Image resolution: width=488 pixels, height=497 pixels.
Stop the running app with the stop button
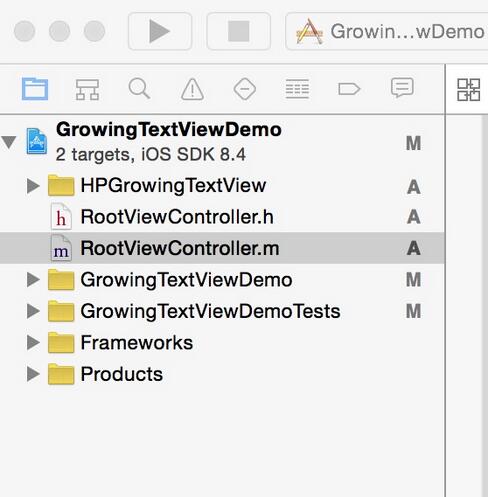pos(239,31)
